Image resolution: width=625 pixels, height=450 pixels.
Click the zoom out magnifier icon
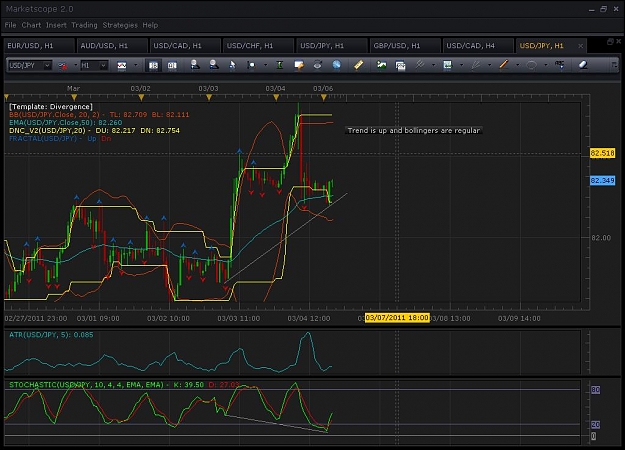(x=214, y=65)
